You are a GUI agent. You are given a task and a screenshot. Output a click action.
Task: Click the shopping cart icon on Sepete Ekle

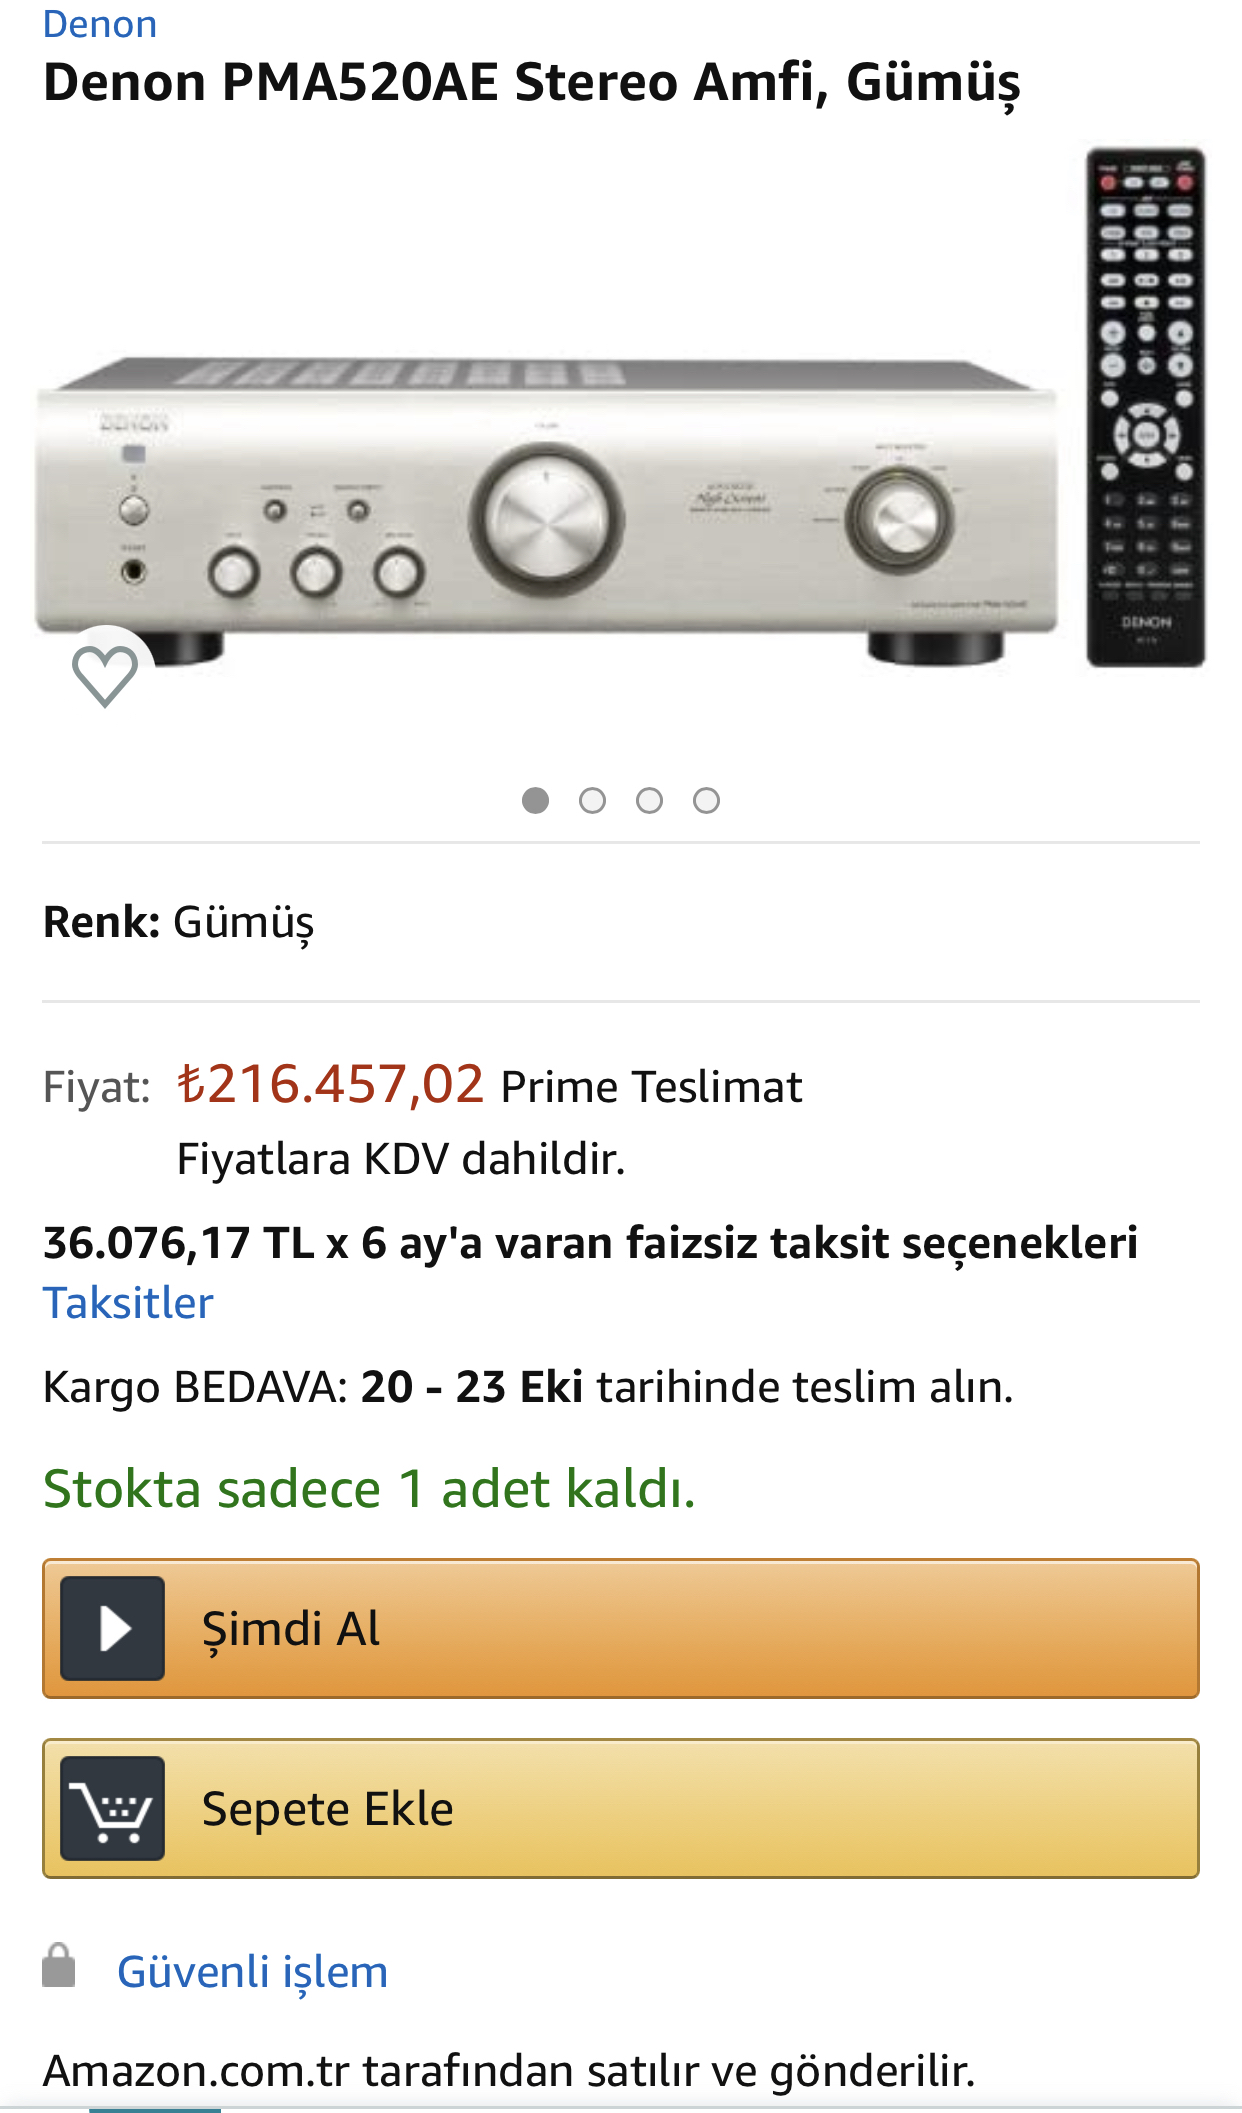pyautogui.click(x=113, y=1808)
